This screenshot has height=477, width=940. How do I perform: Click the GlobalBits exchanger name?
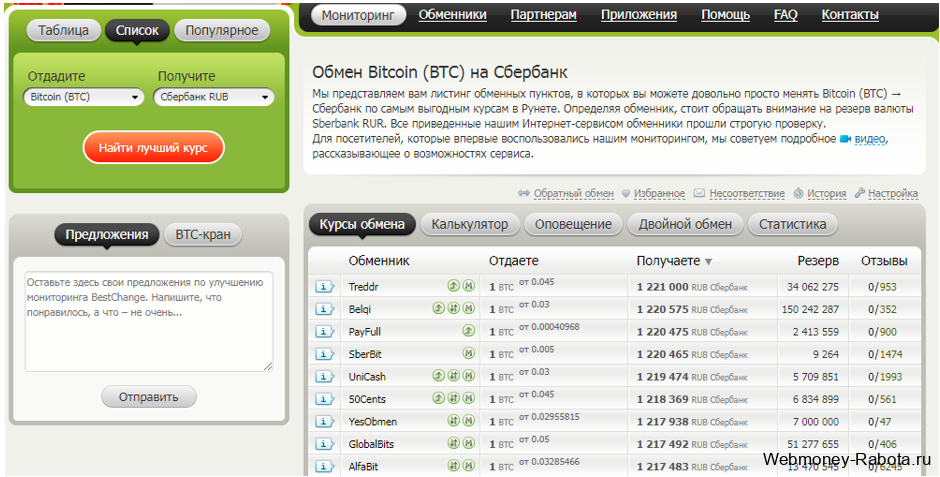click(371, 444)
